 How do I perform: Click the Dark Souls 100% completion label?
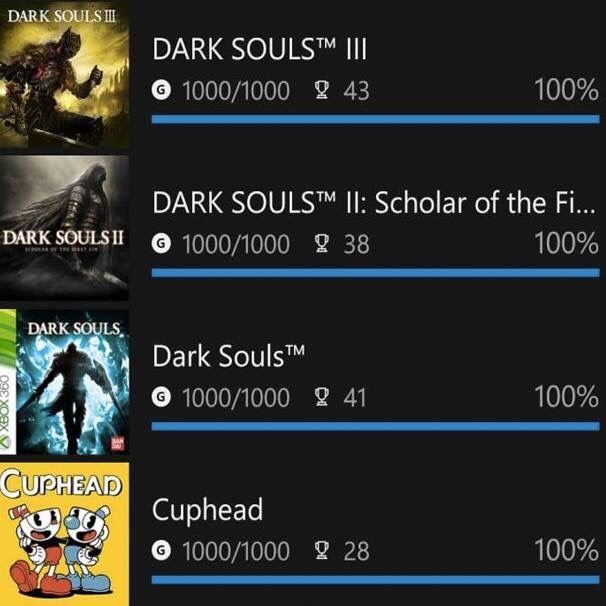click(566, 397)
